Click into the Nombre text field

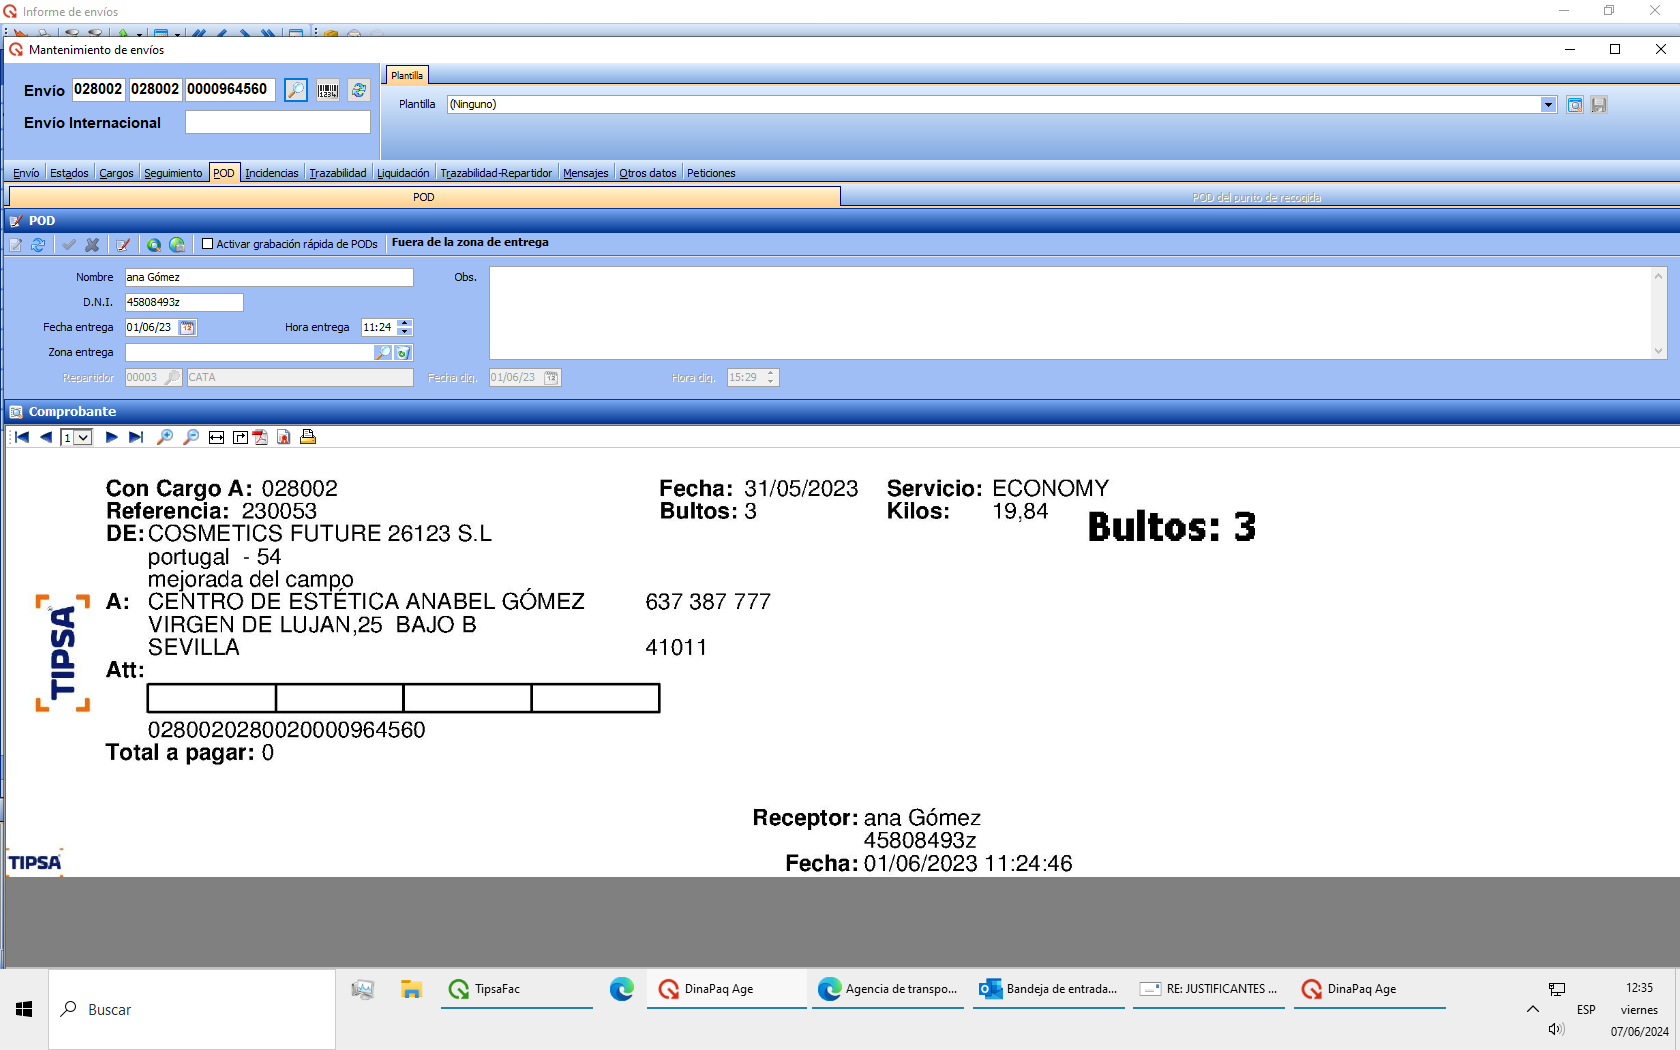coord(268,277)
